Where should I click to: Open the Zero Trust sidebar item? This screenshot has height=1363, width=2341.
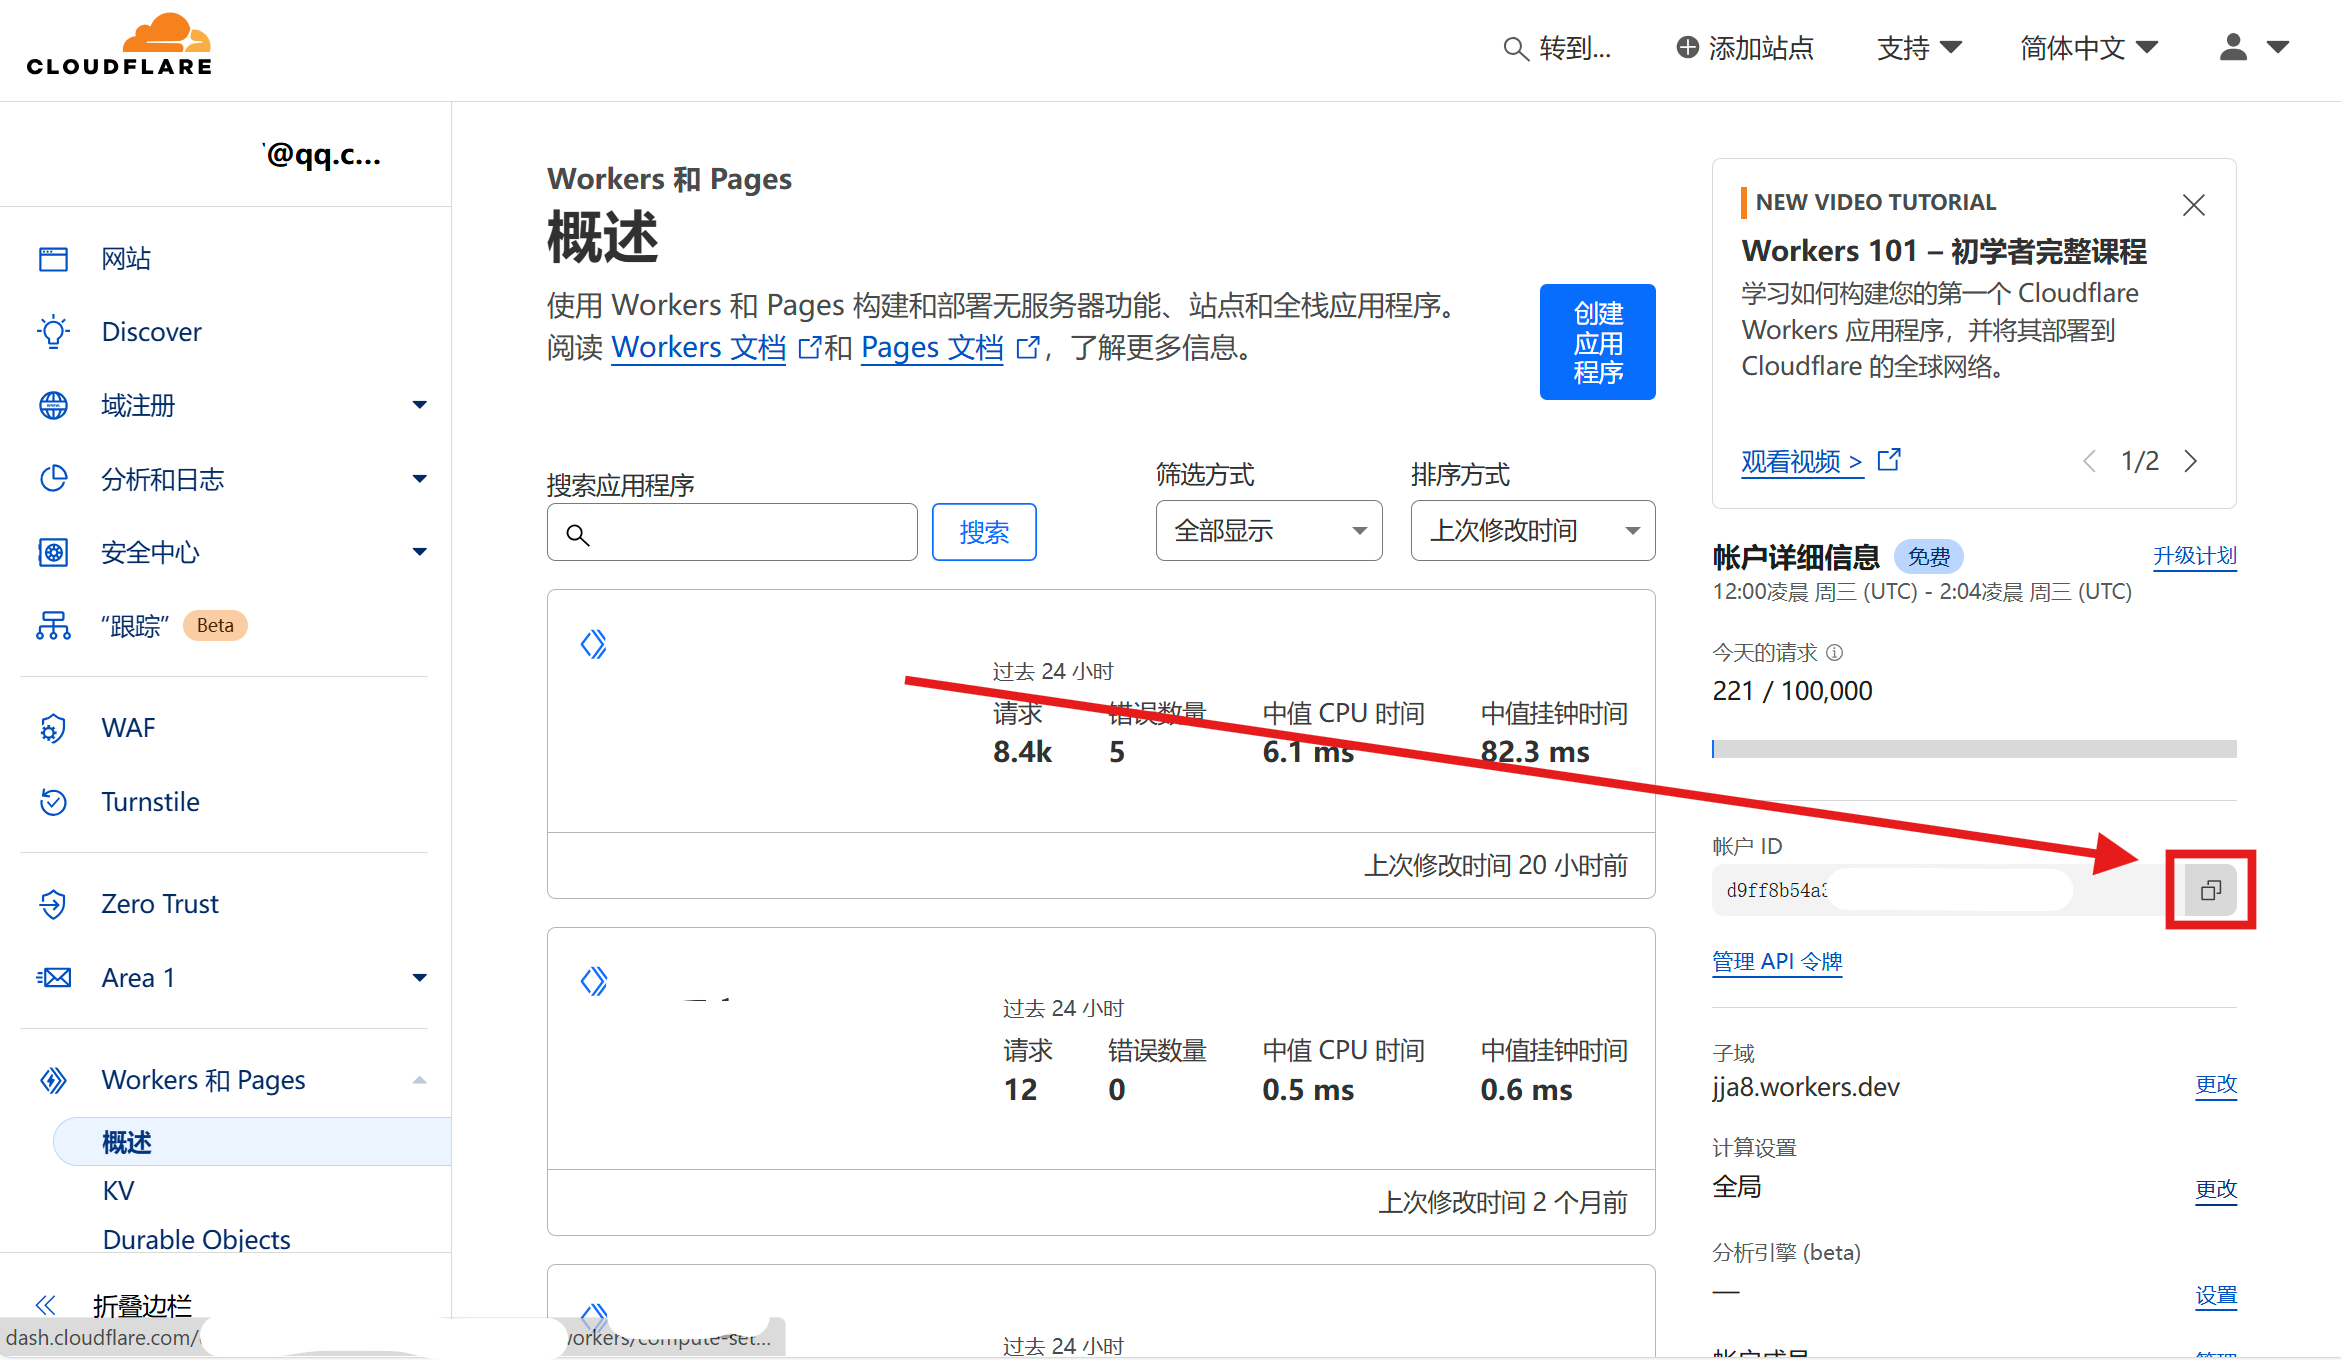[159, 904]
